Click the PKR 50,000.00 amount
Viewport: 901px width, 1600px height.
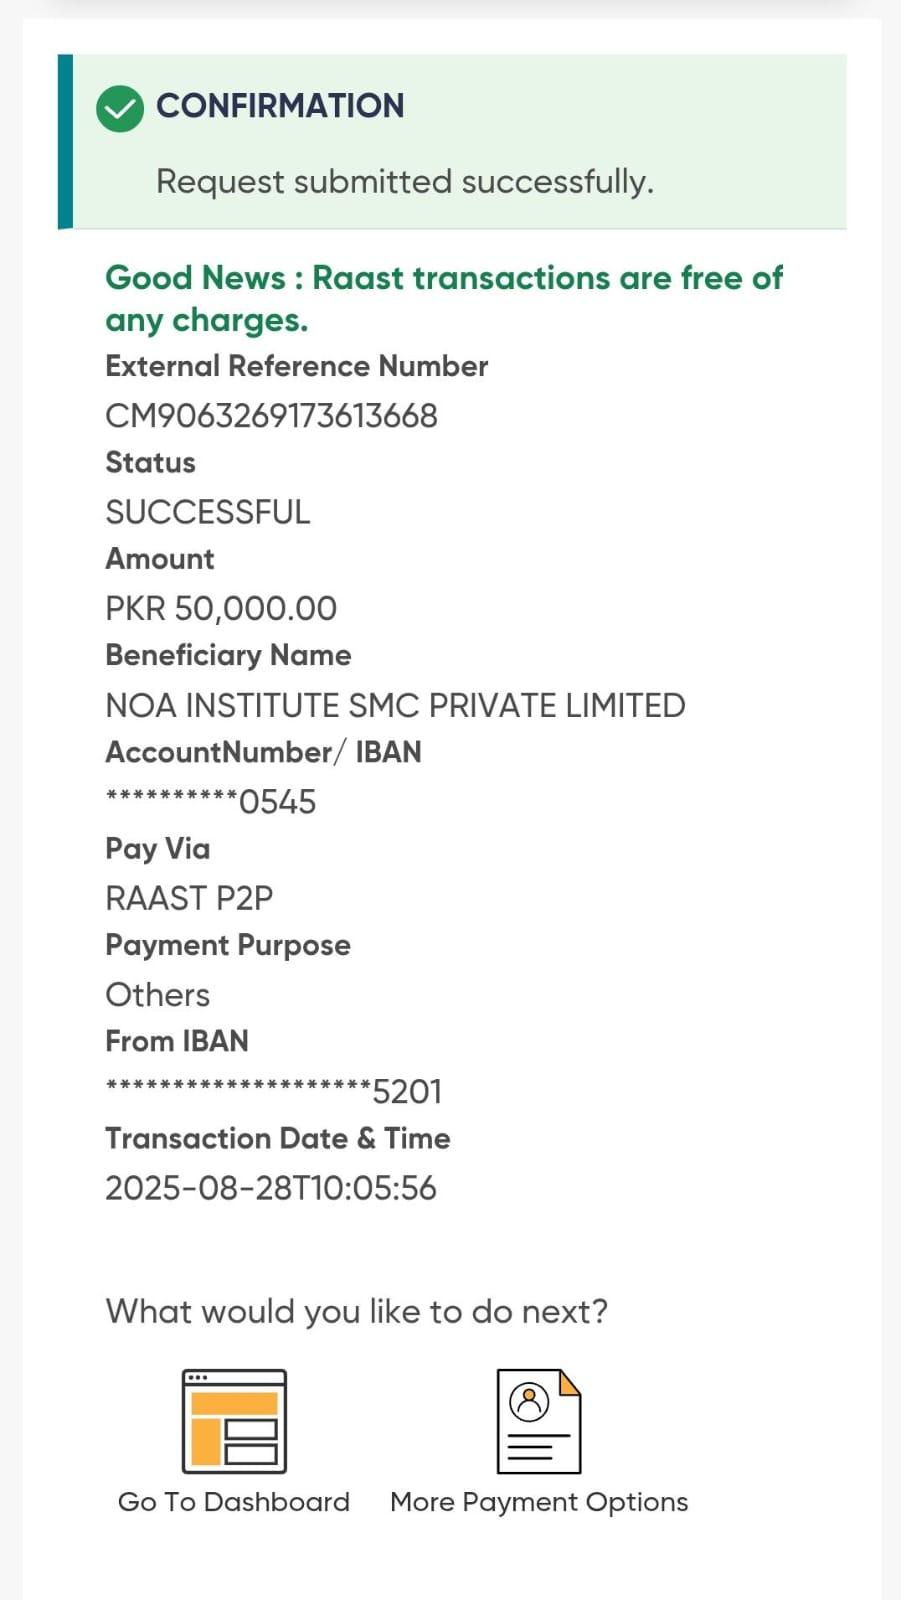[x=221, y=608]
